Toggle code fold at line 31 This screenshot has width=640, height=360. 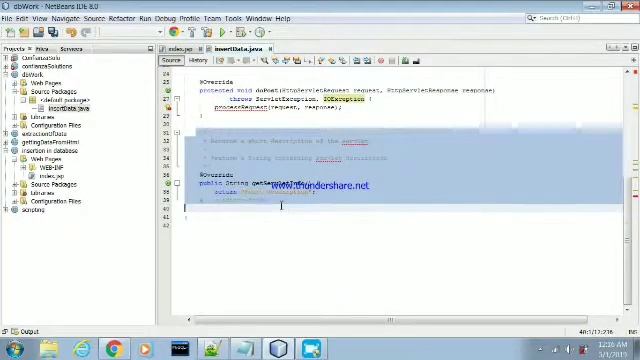(177, 133)
